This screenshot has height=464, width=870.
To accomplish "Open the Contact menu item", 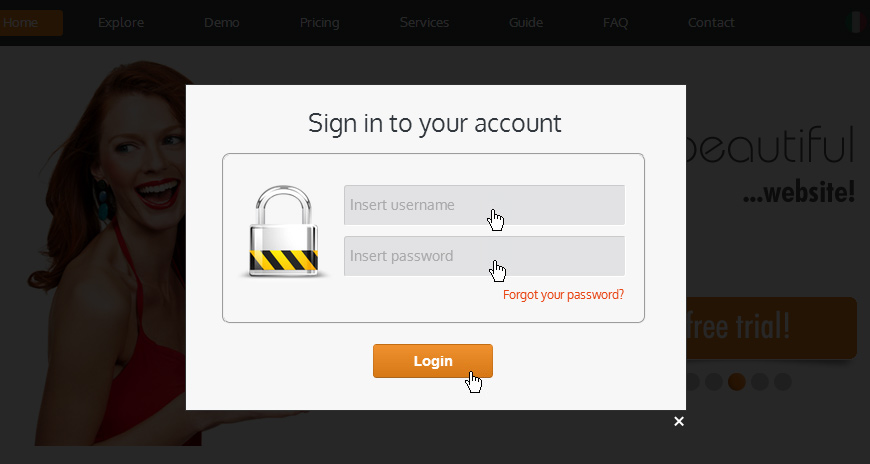I will [711, 23].
